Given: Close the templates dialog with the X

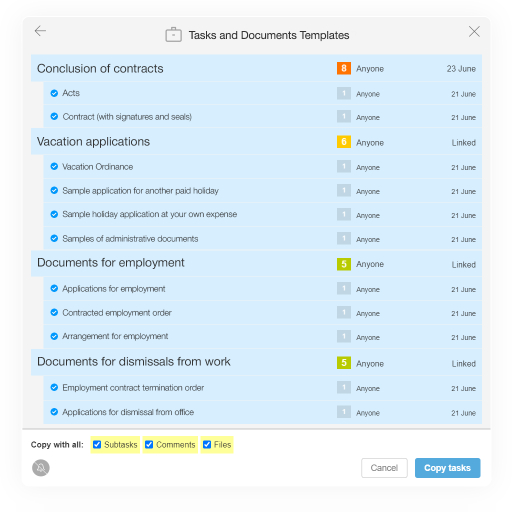Looking at the screenshot, I should point(474,32).
